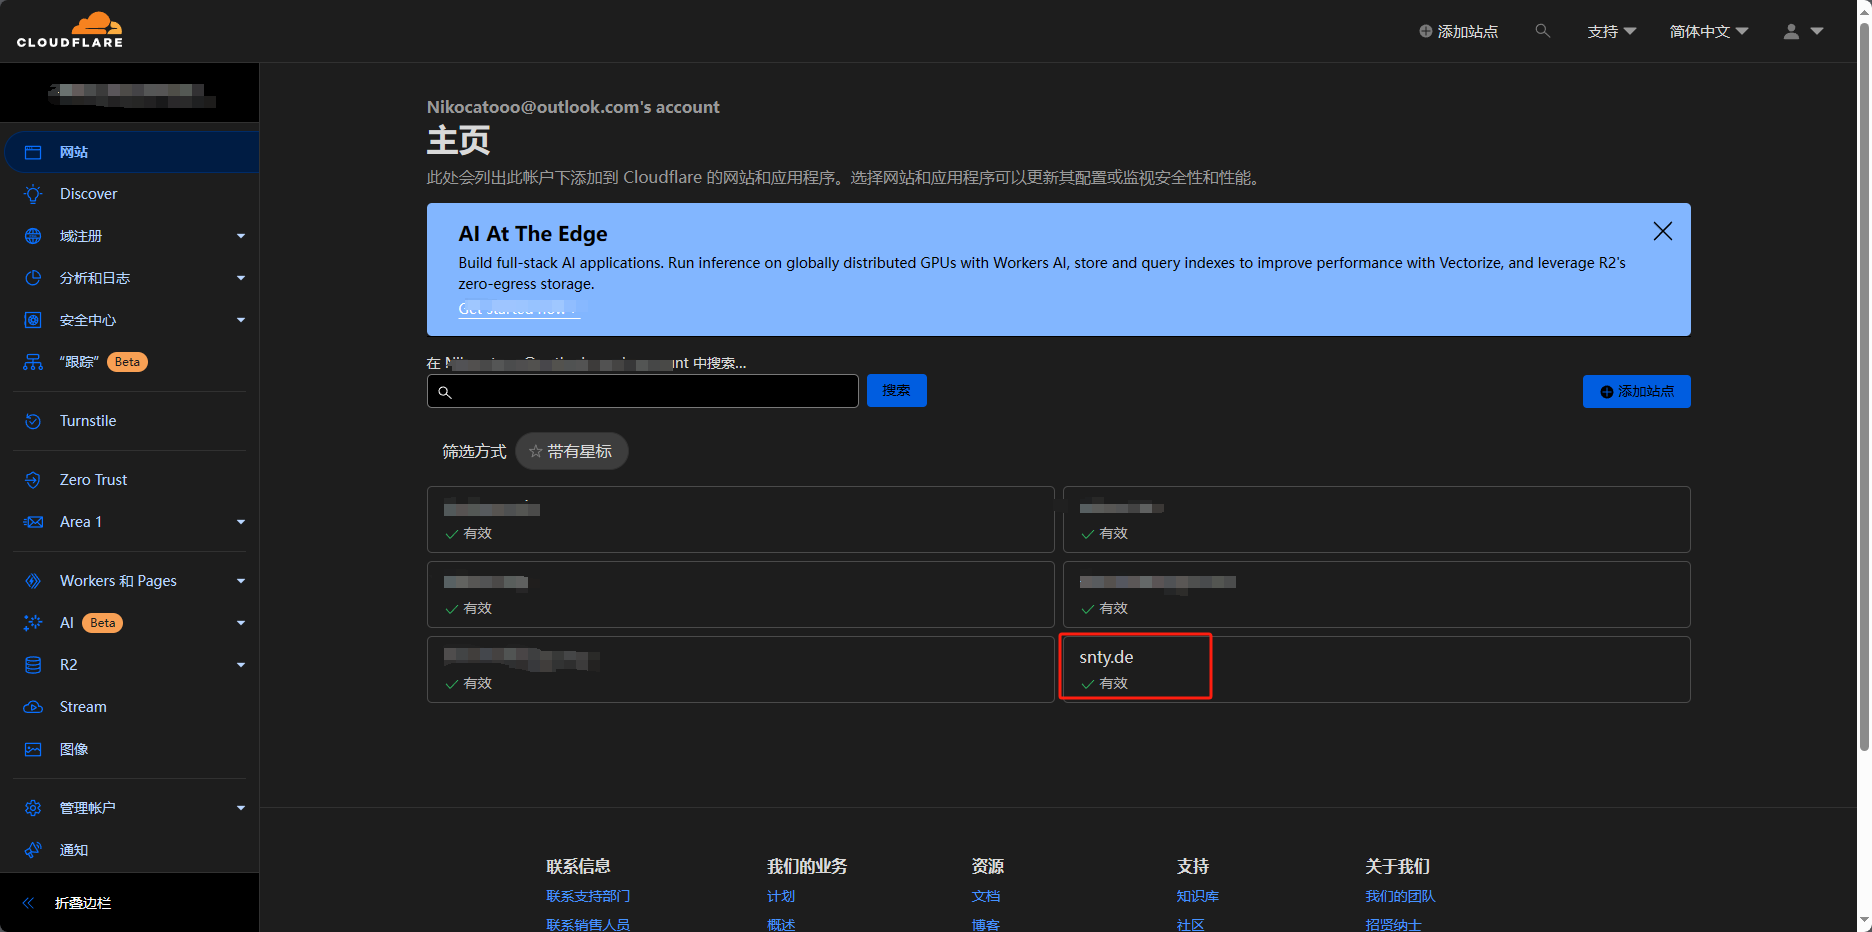Click the Area 1 mail icon
This screenshot has height=932, width=1872.
pyautogui.click(x=33, y=522)
